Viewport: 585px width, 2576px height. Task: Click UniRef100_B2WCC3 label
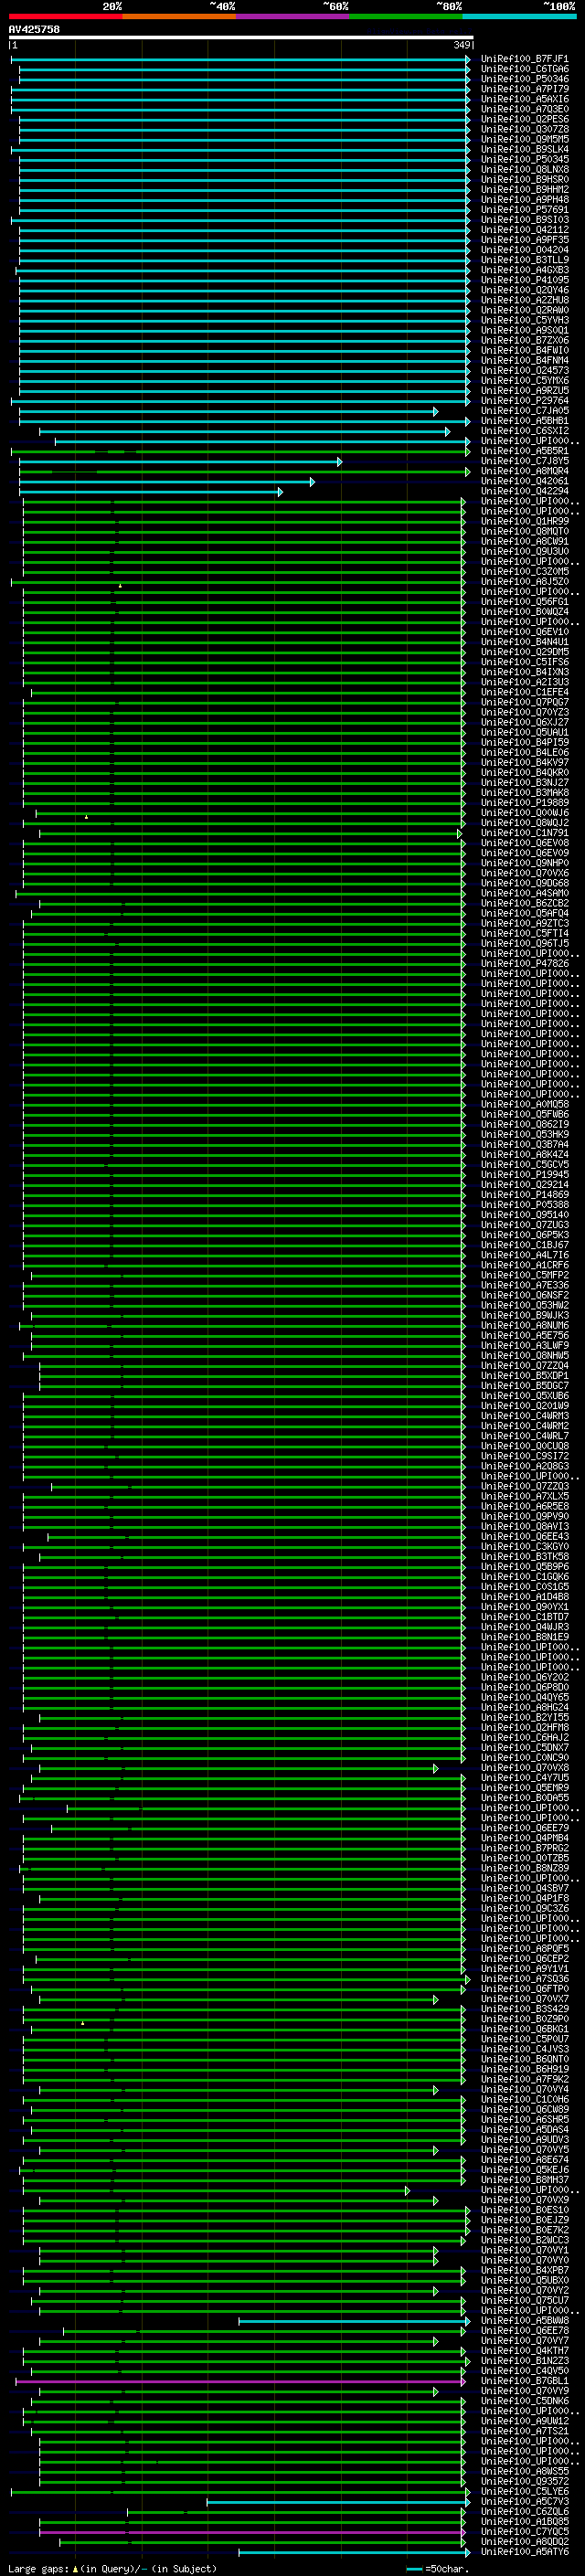524,2240
